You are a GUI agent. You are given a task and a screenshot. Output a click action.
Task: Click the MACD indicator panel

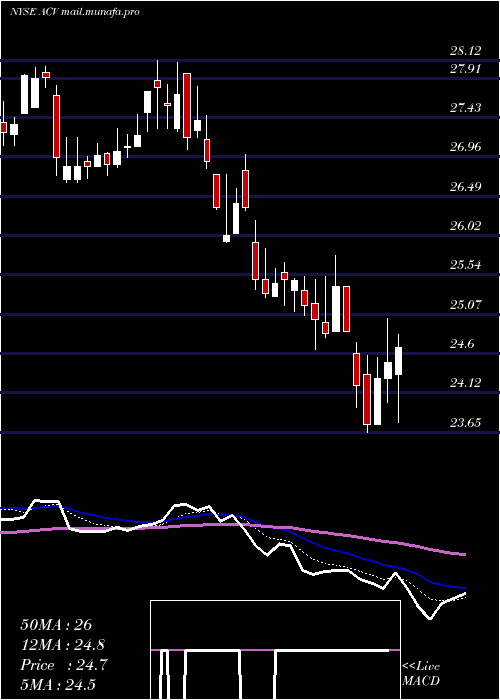pyautogui.click(x=275, y=650)
